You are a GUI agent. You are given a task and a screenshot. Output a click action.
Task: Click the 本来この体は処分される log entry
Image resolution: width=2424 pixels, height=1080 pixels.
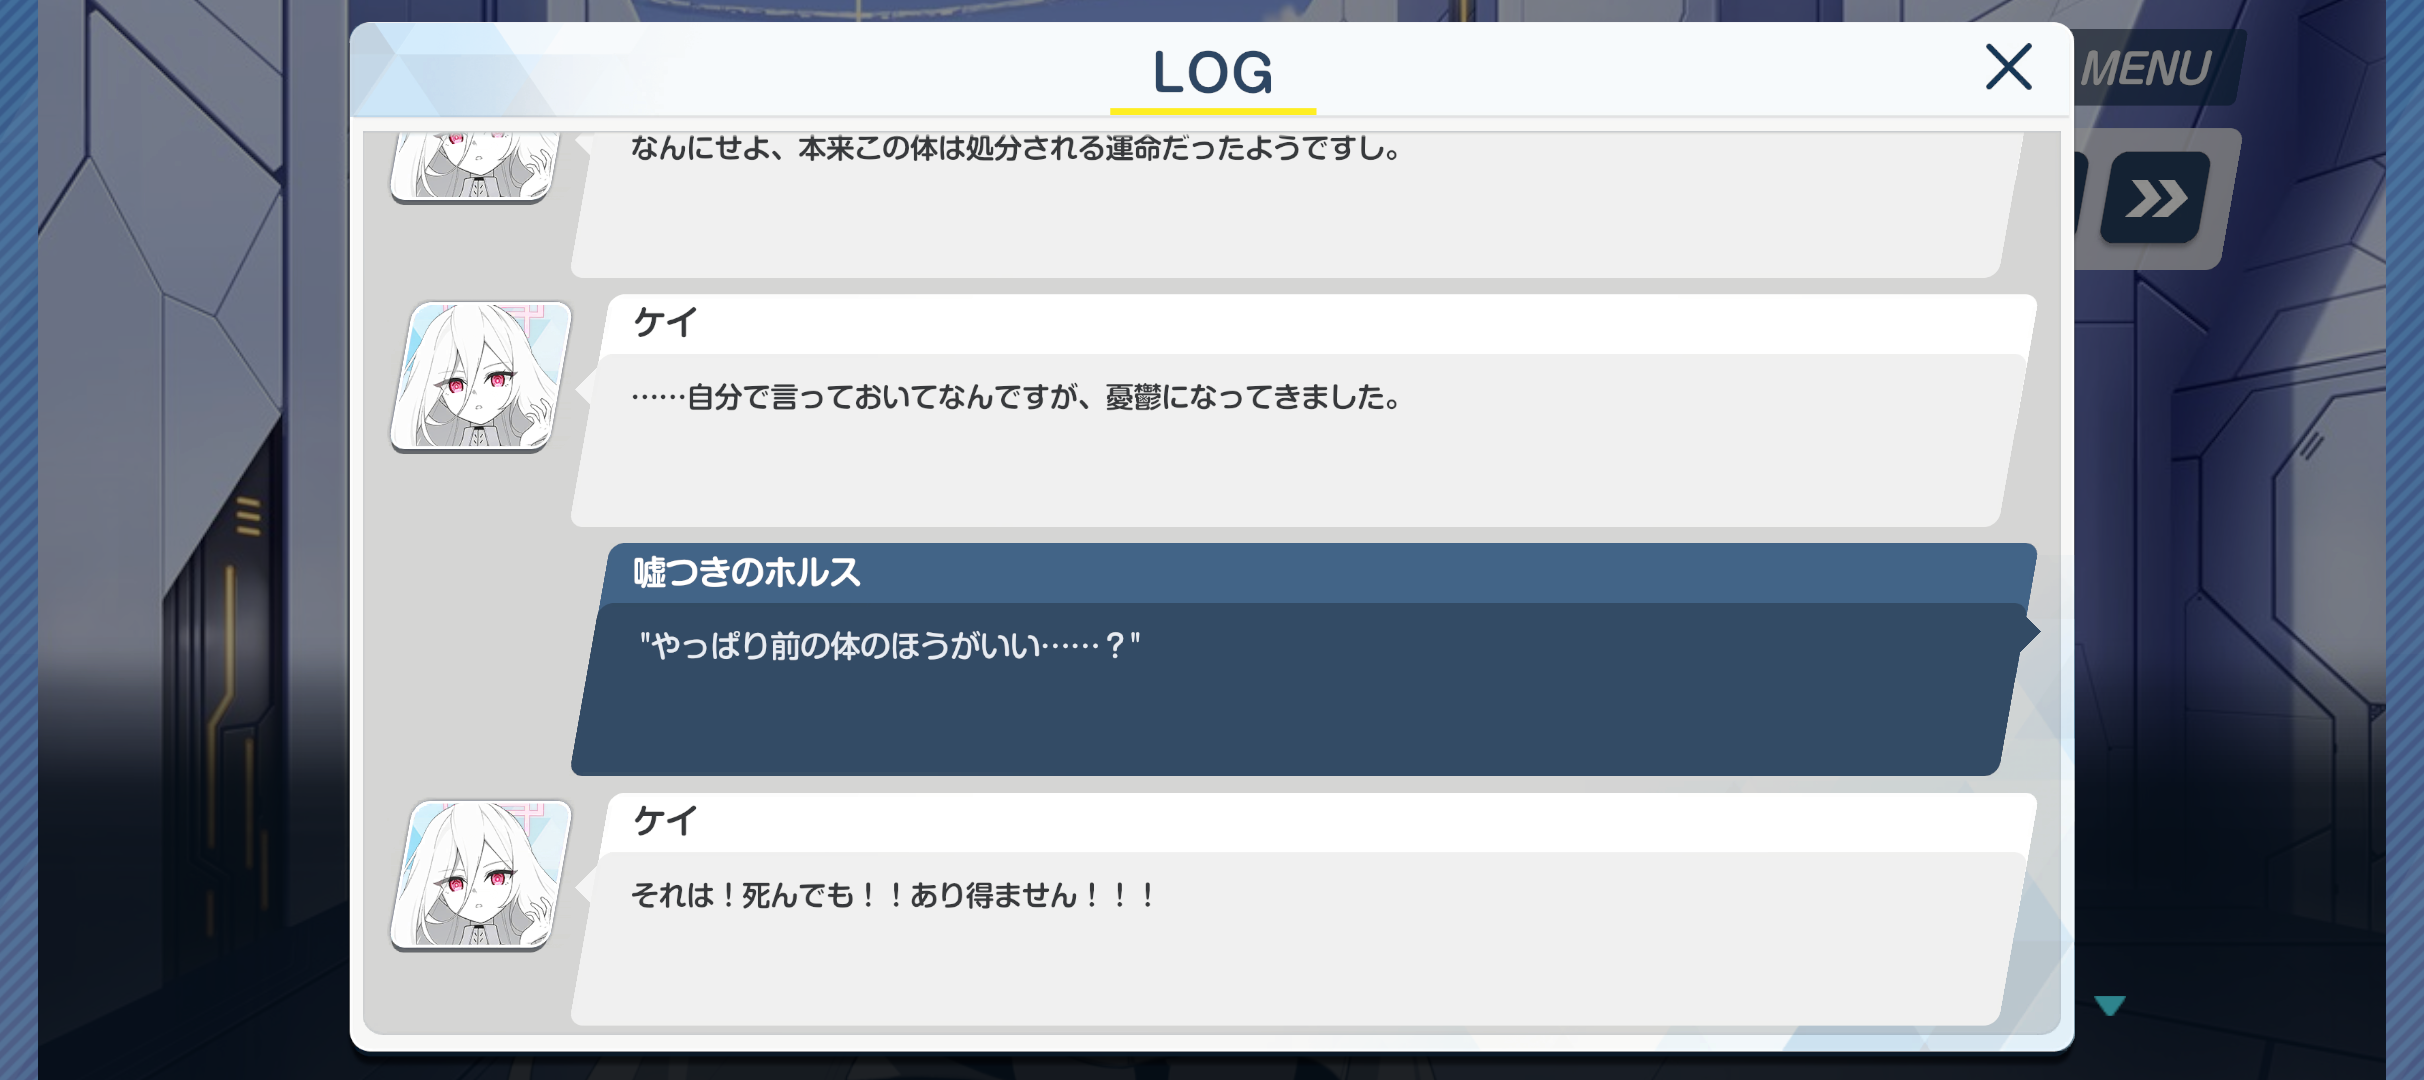[x=1015, y=148]
